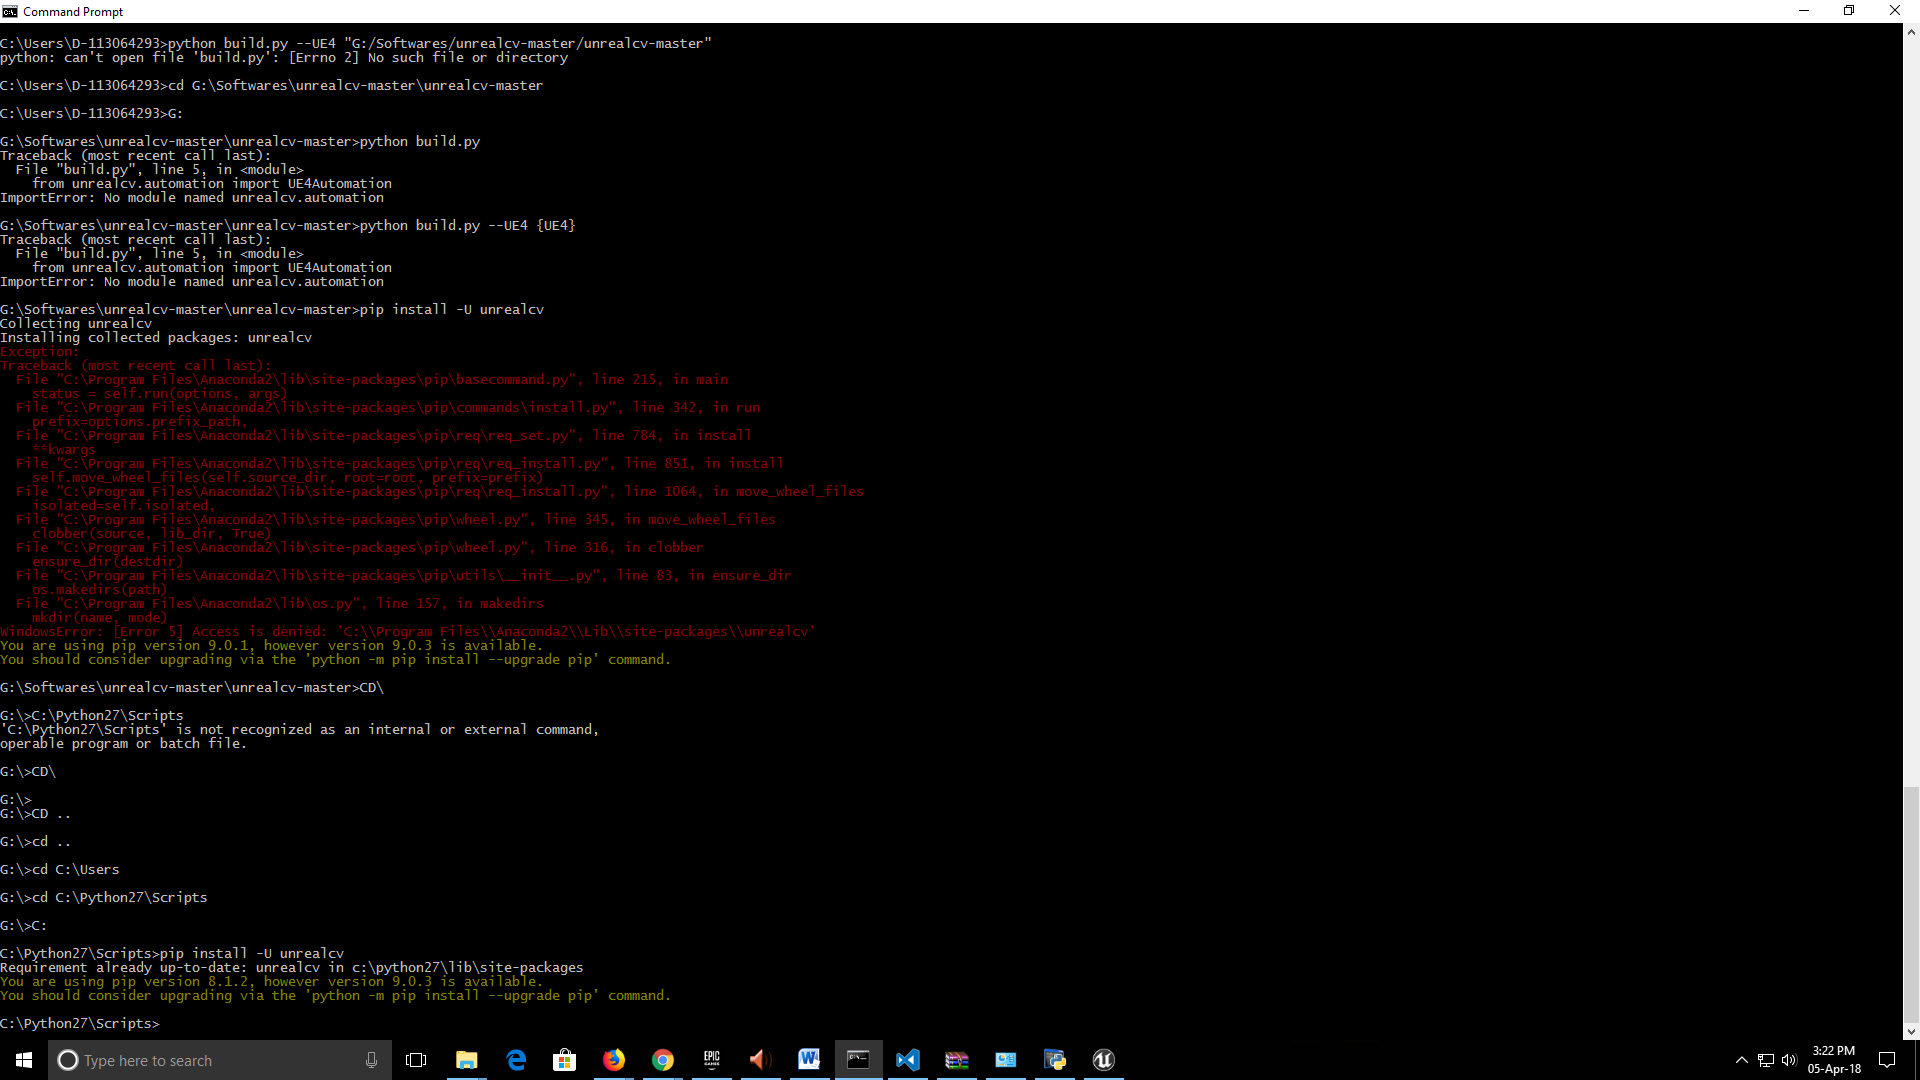This screenshot has height=1080, width=1920.
Task: Open Command Prompt system menu via title icon
Action: click(11, 11)
